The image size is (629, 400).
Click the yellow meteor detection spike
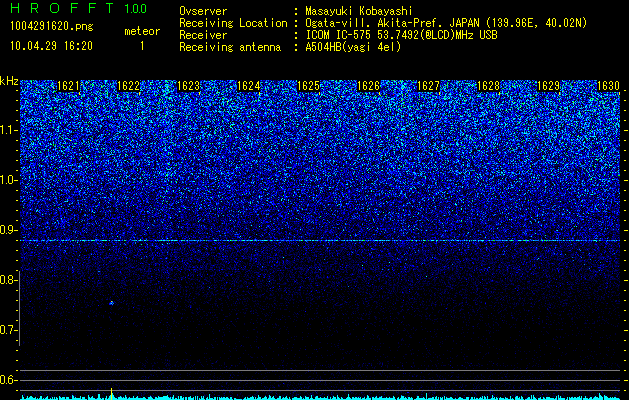pos(112,392)
